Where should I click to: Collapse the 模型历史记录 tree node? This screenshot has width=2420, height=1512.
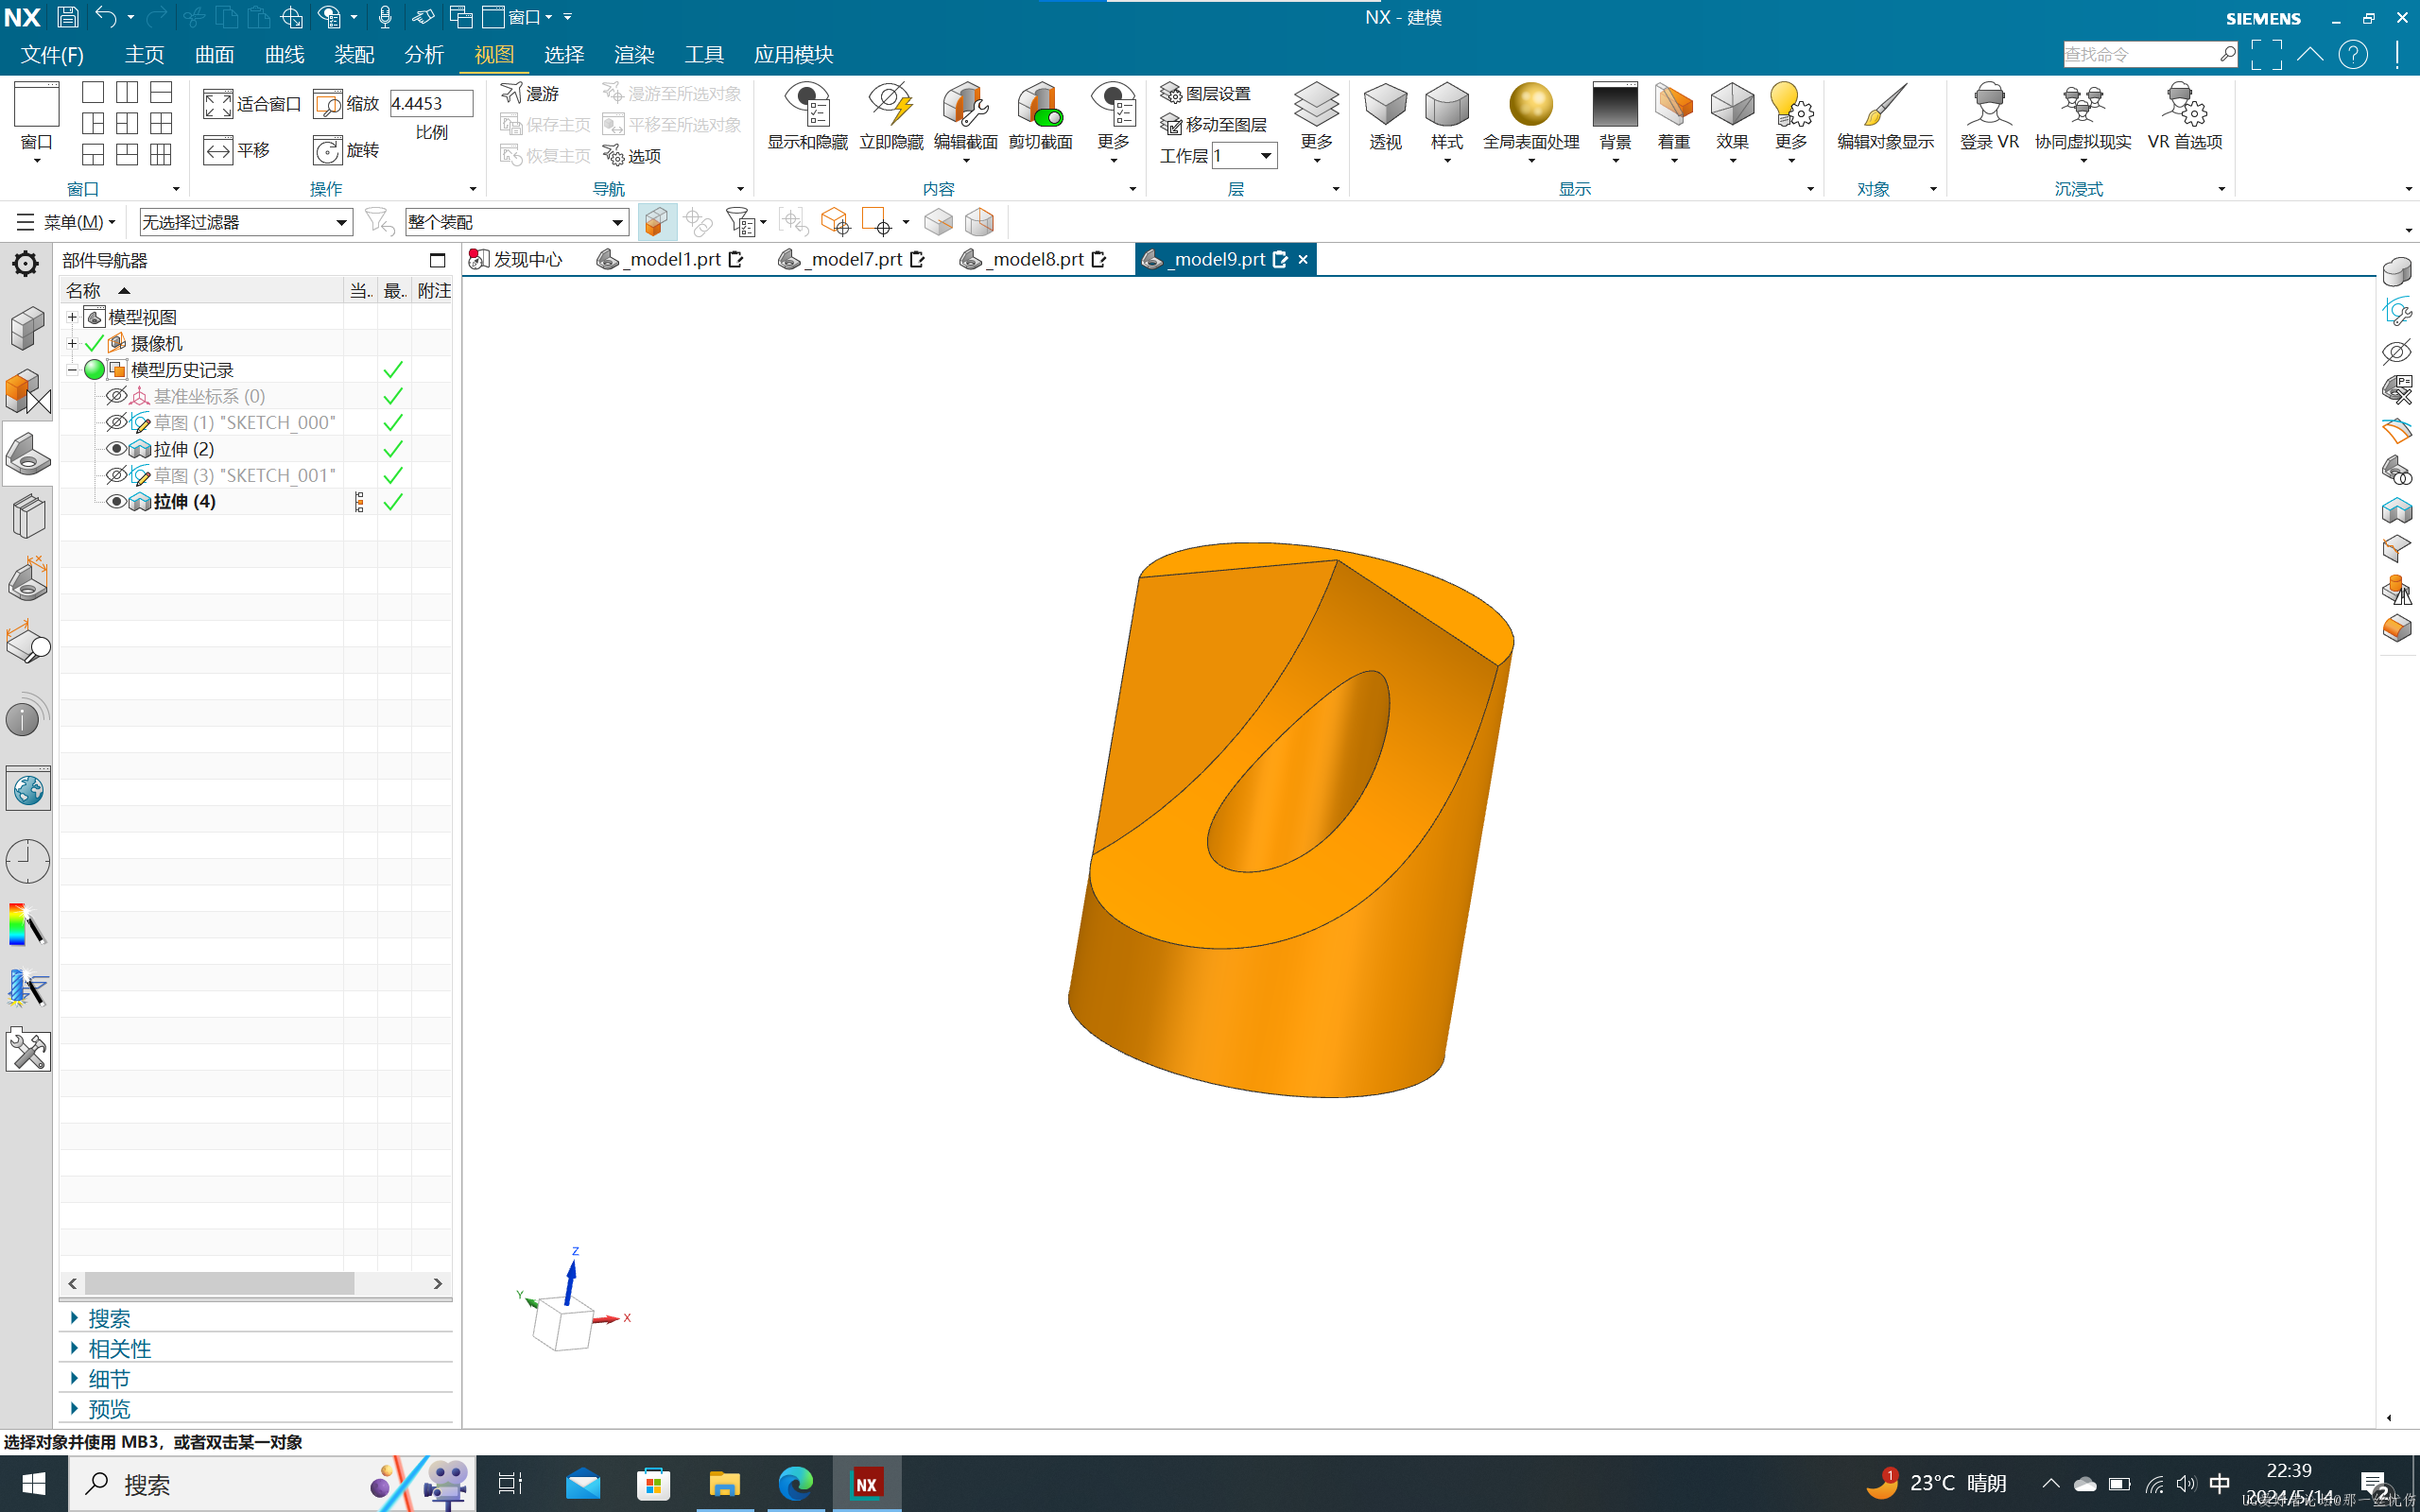72,370
